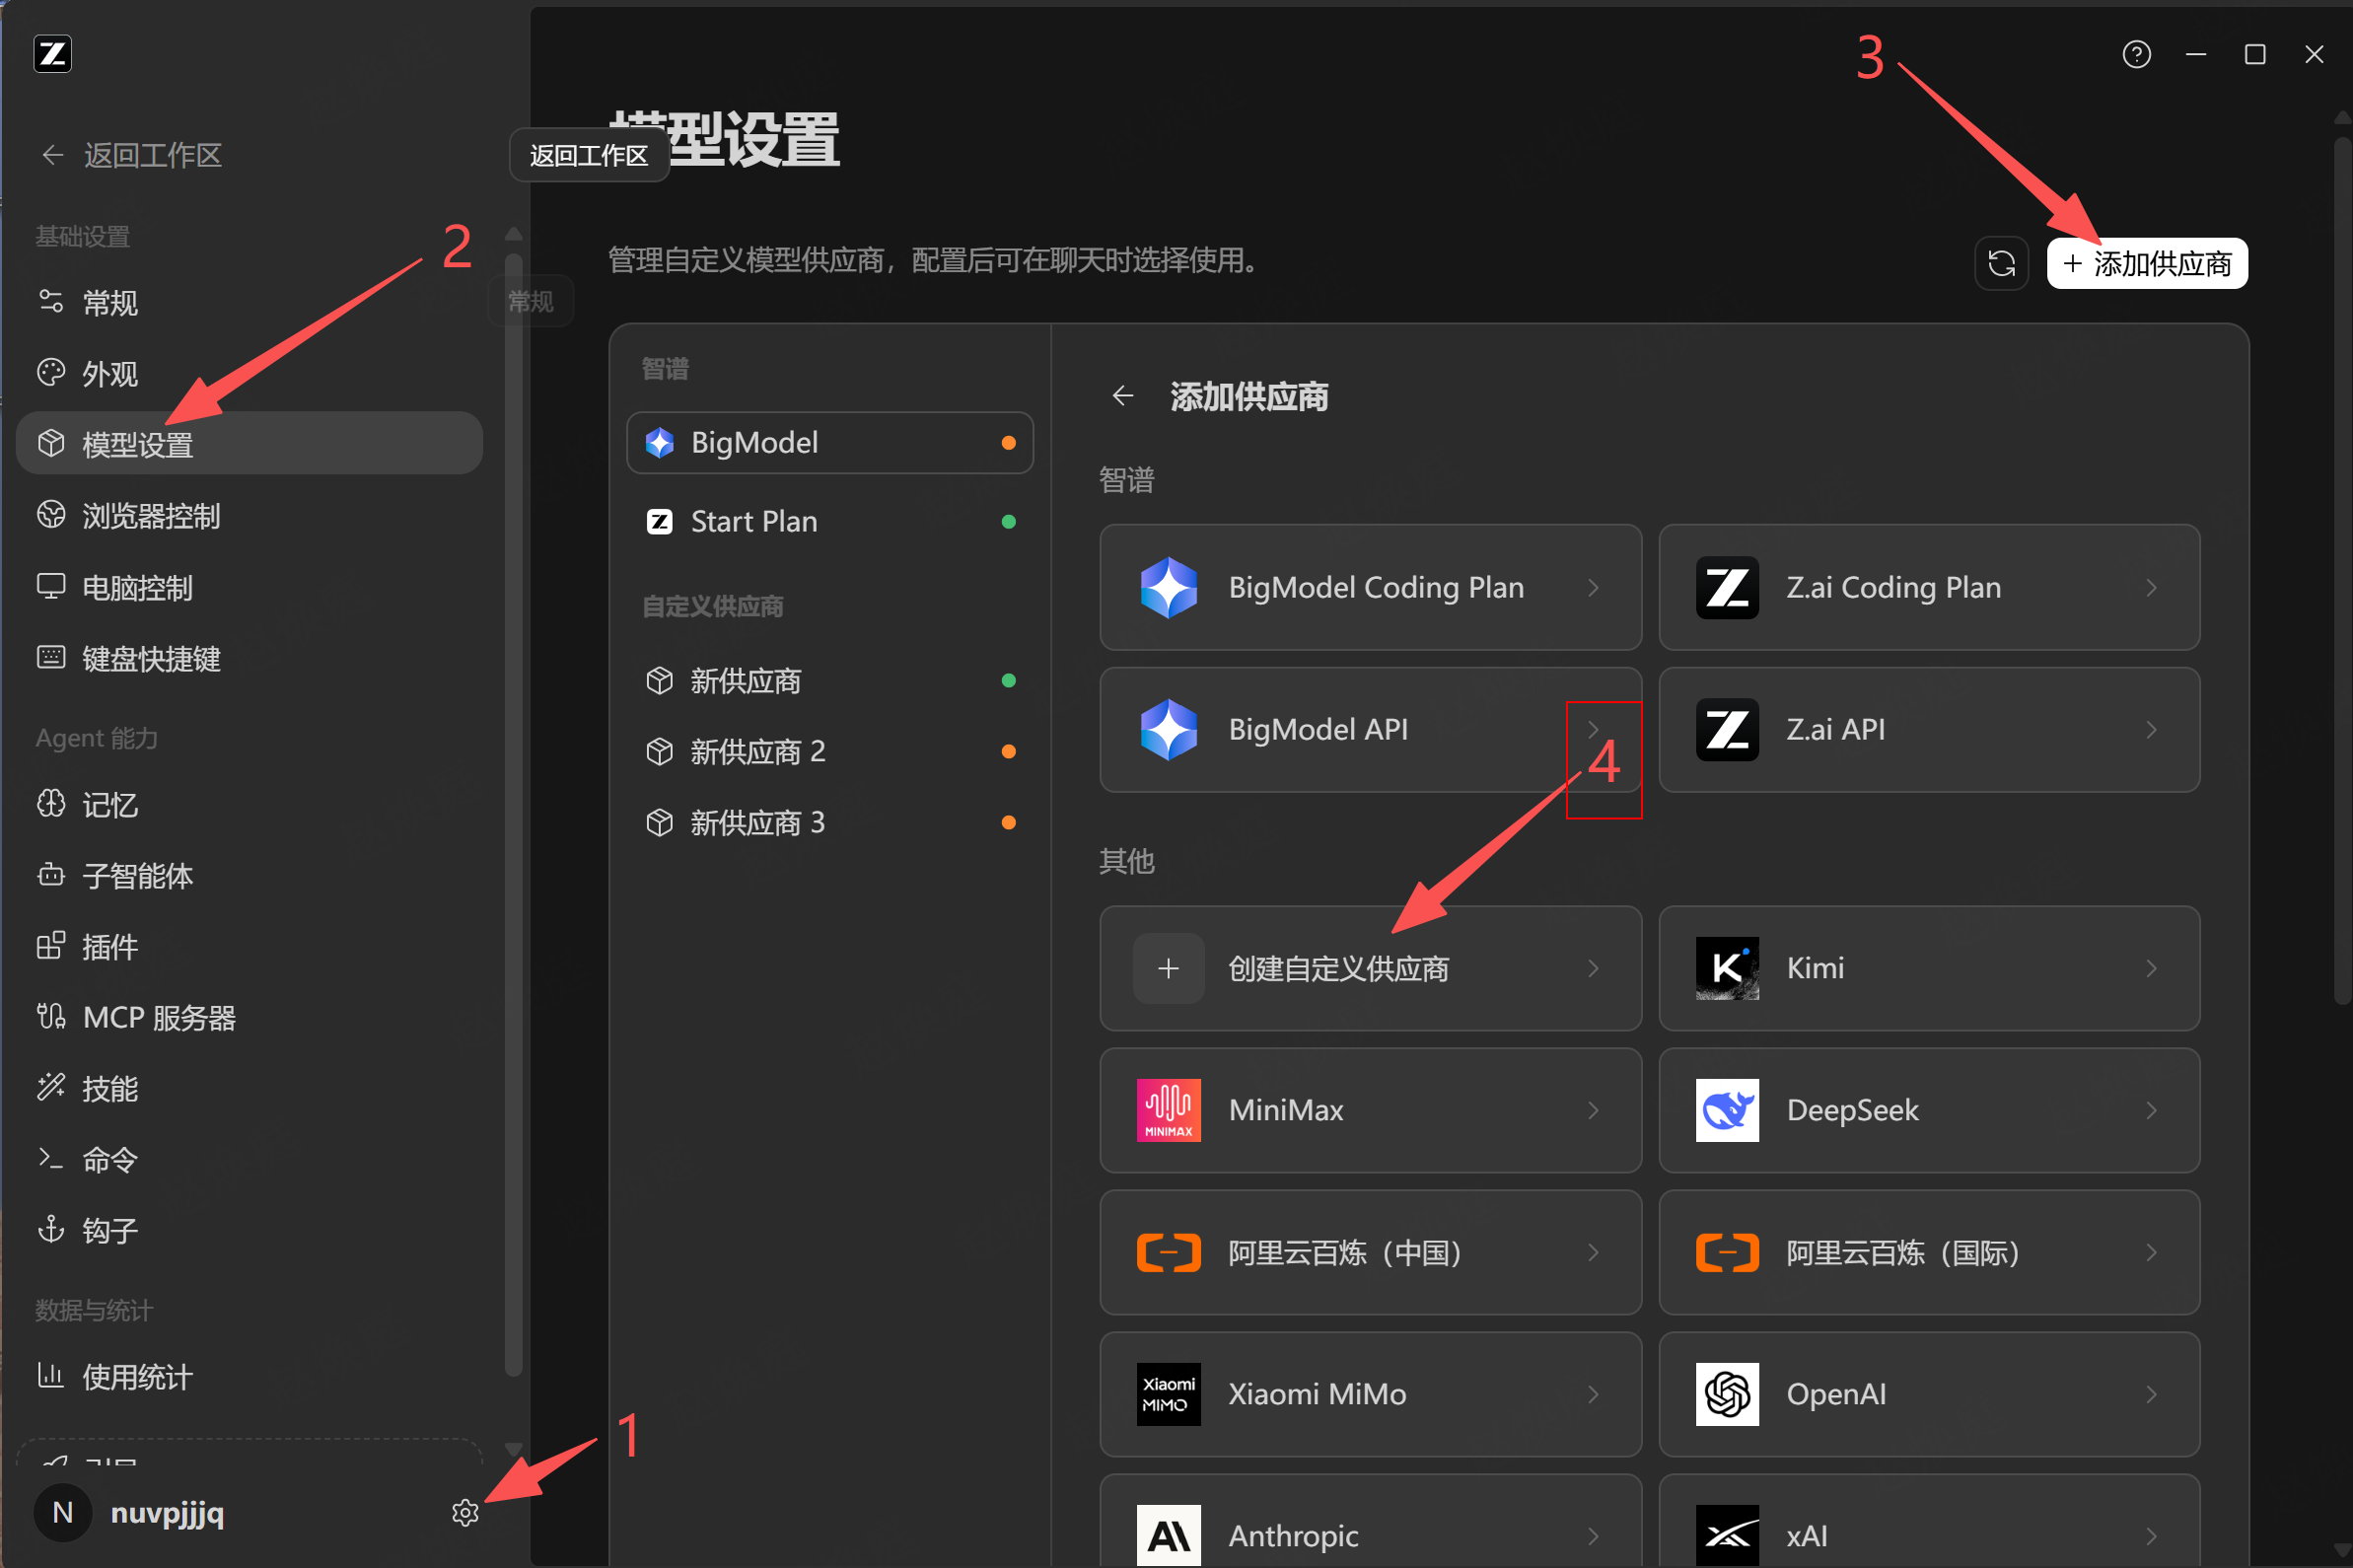
Task: Click the 使用统计 chart icon
Action: (51, 1375)
